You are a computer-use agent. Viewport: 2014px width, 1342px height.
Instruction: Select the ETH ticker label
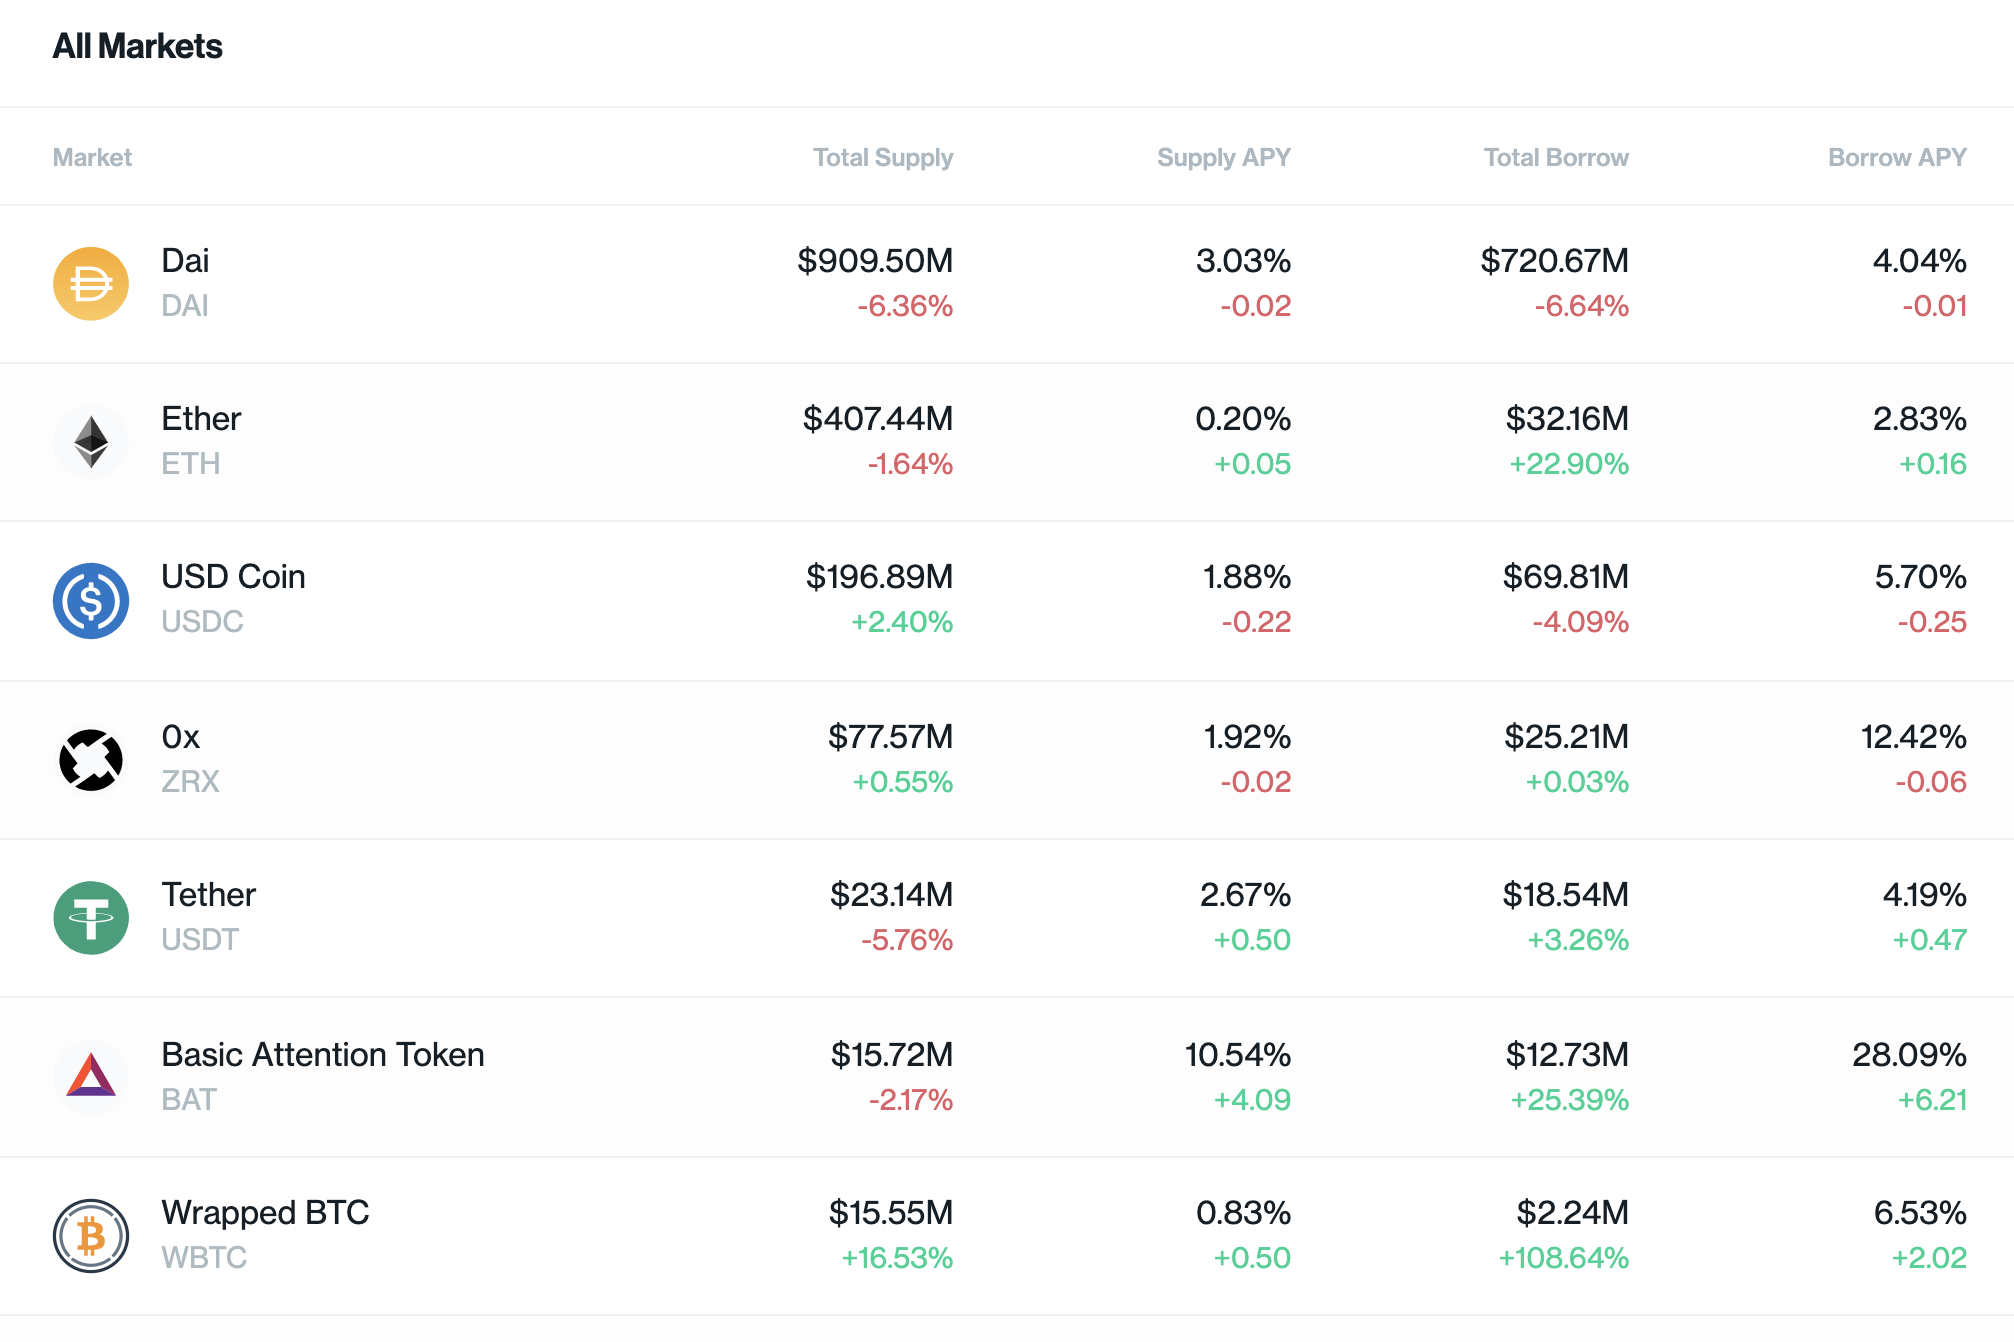coord(190,464)
